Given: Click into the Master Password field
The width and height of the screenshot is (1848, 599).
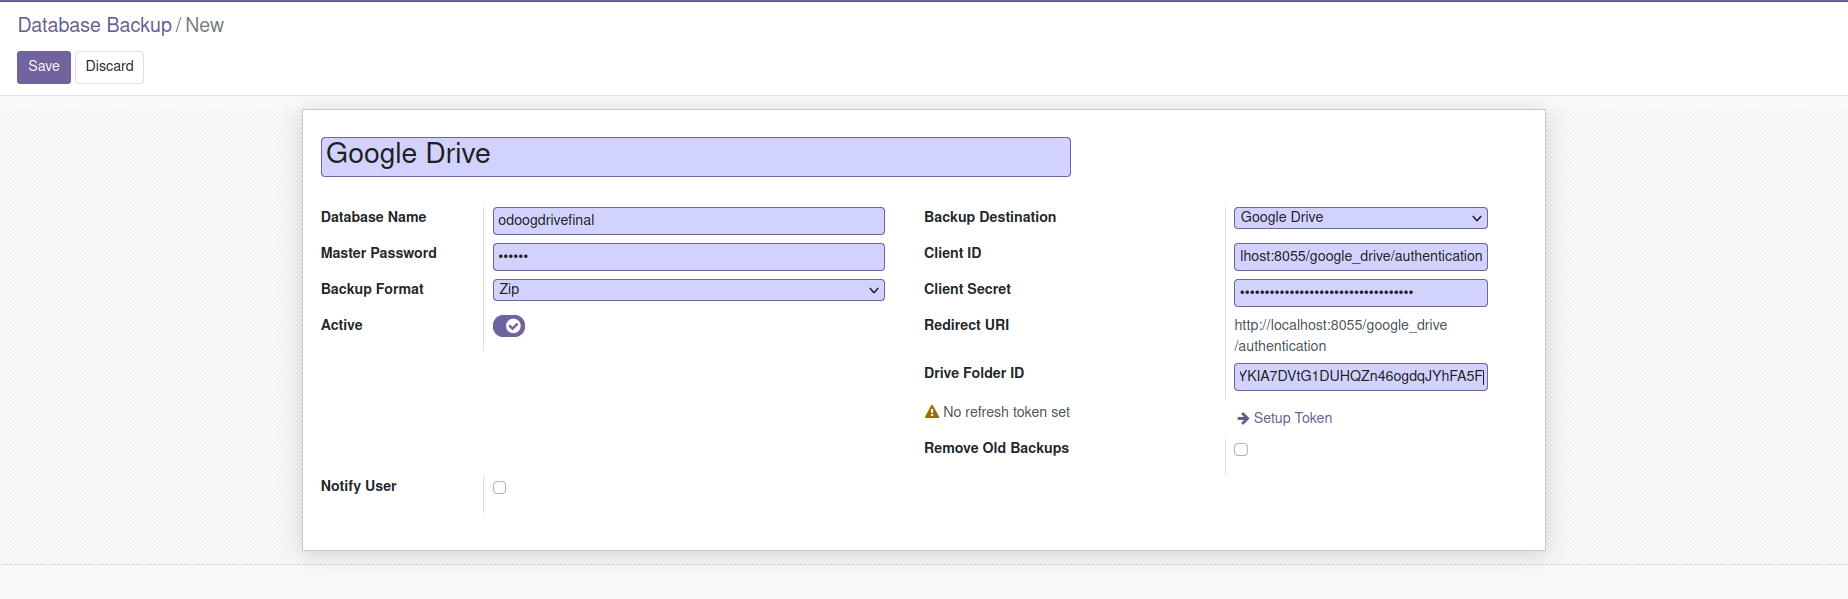Looking at the screenshot, I should [x=688, y=257].
